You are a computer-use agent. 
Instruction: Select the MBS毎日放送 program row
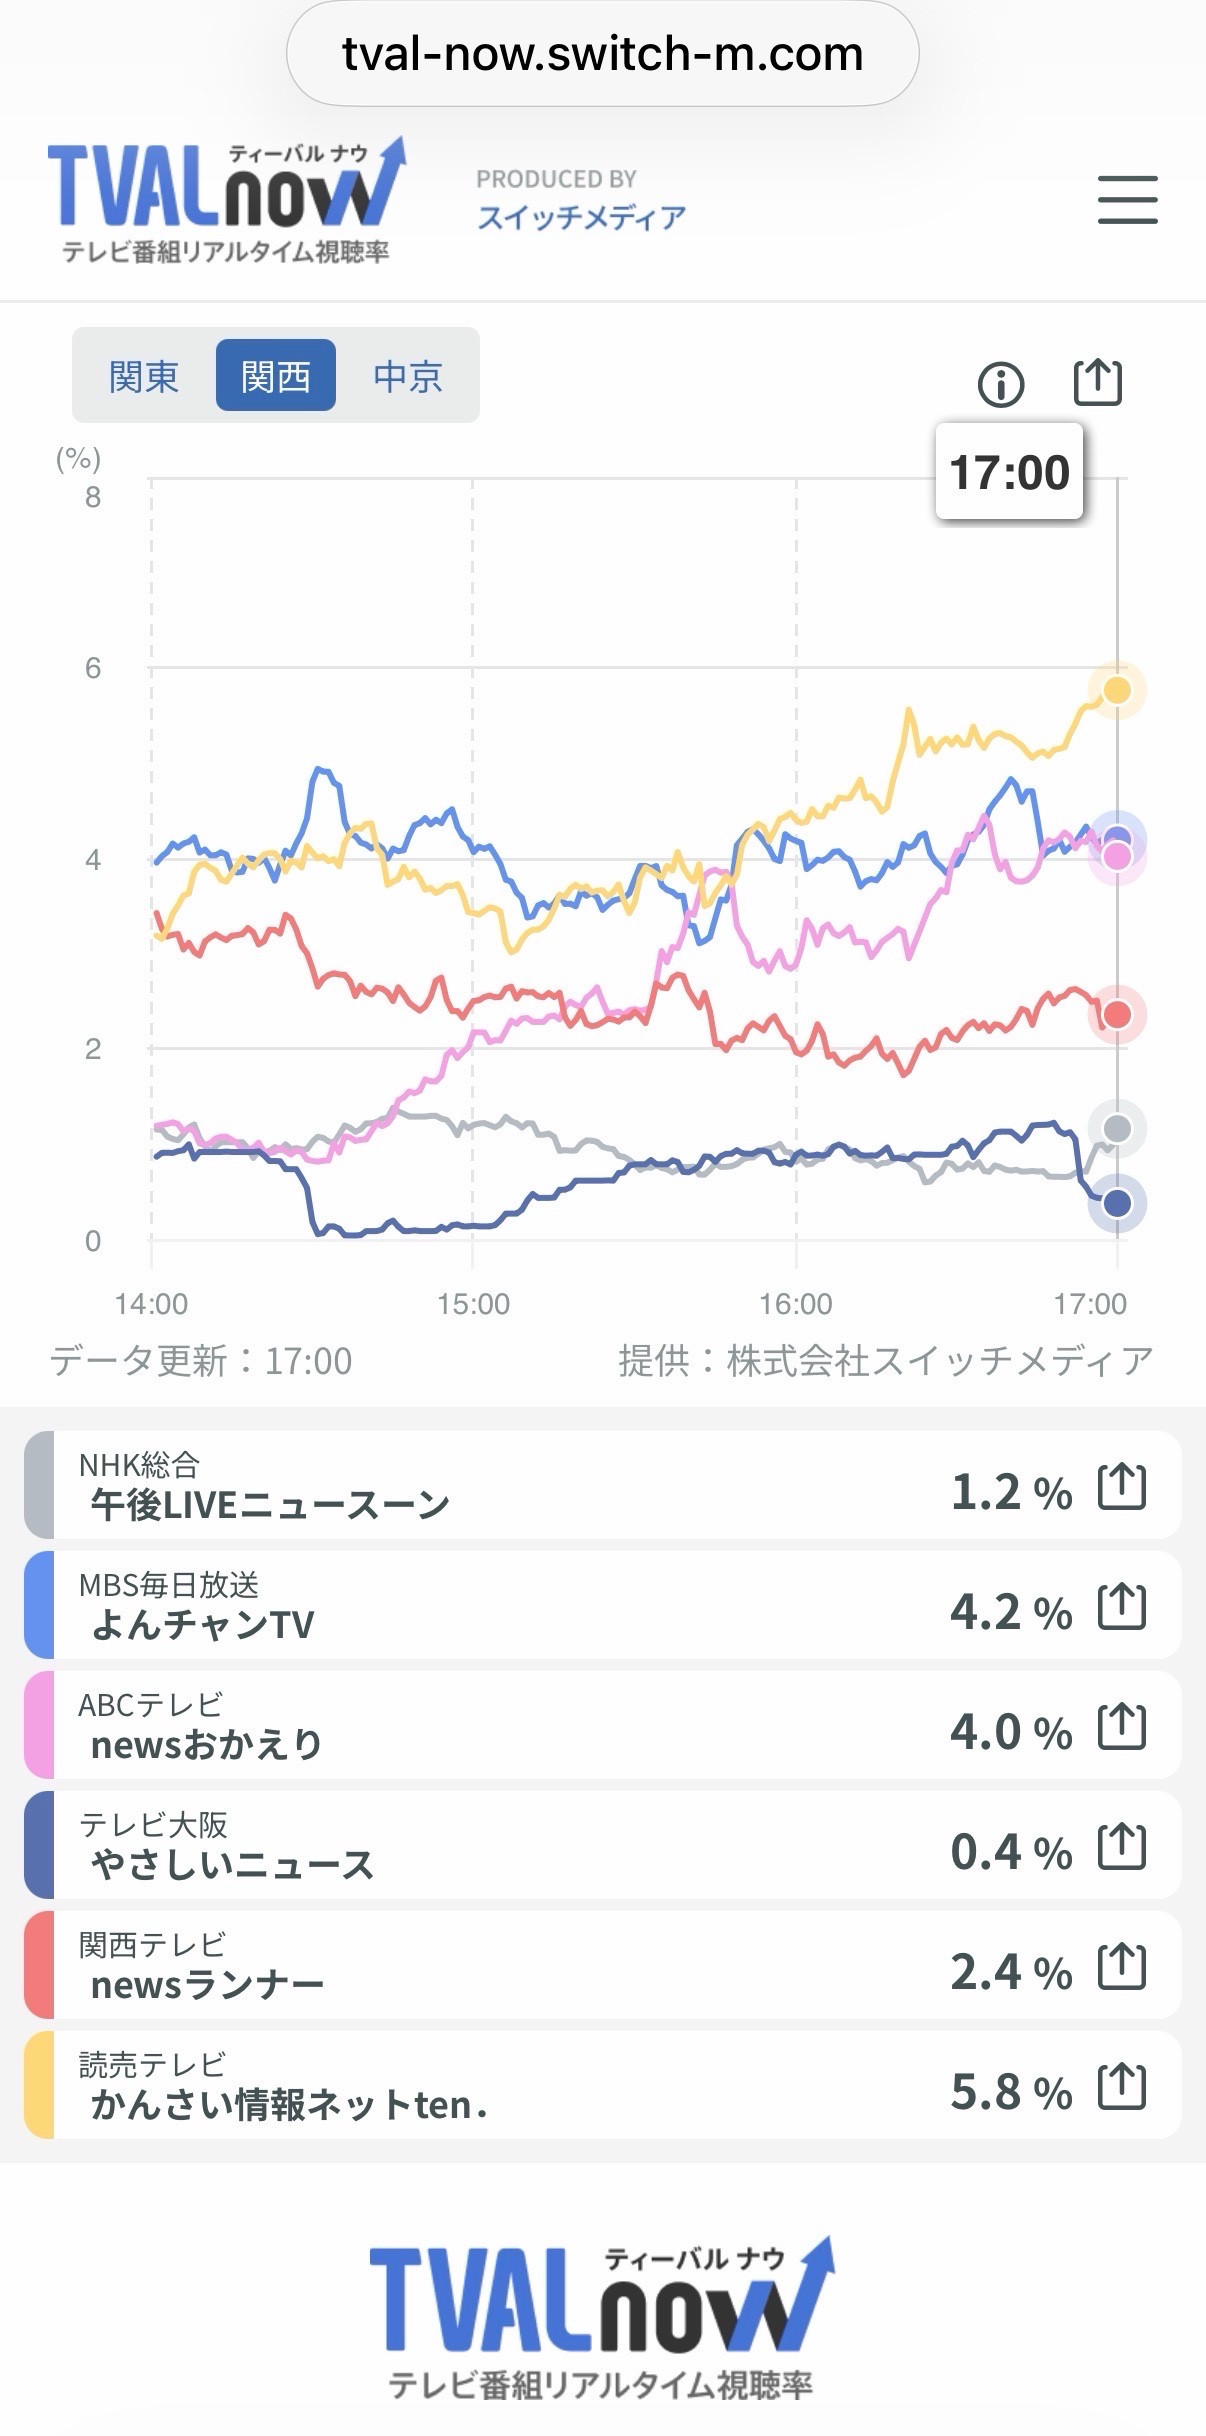[603, 1605]
